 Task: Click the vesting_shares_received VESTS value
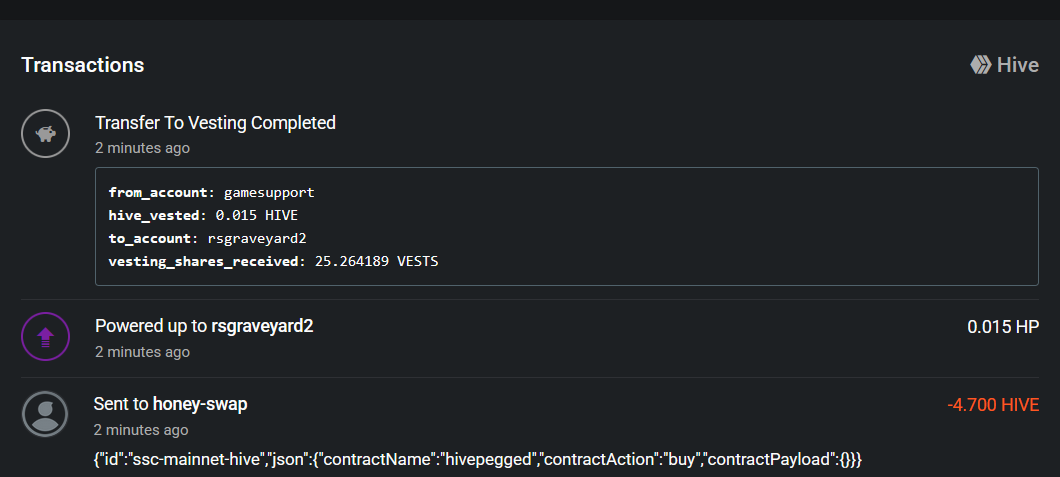pos(377,261)
